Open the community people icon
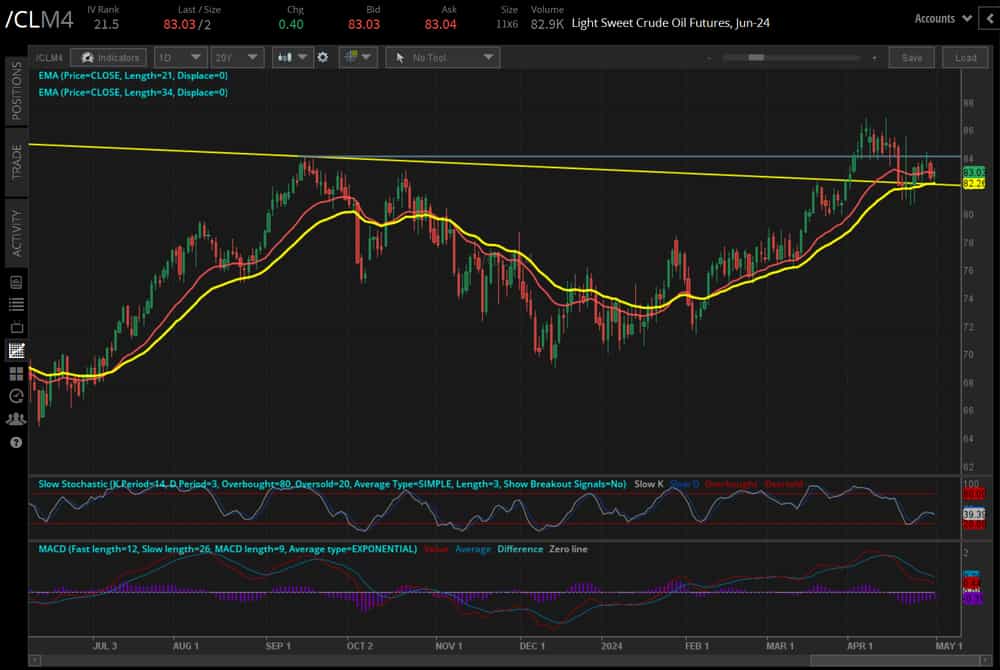Image resolution: width=1000 pixels, height=670 pixels. 16,419
